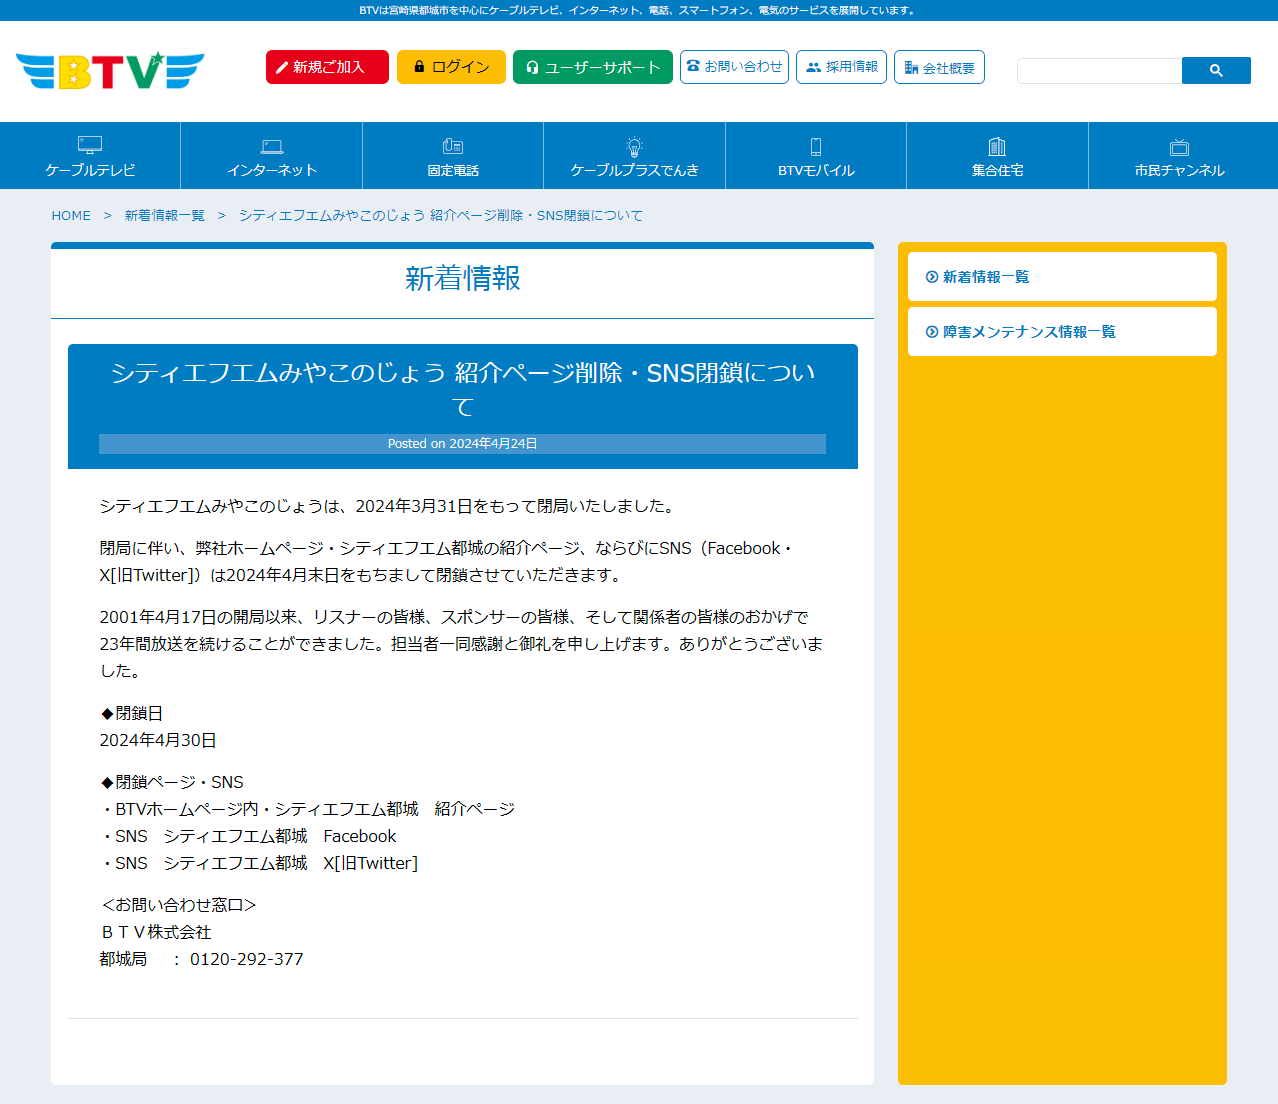Click the top banner BTV description text
Image resolution: width=1278 pixels, height=1104 pixels.
639,10
